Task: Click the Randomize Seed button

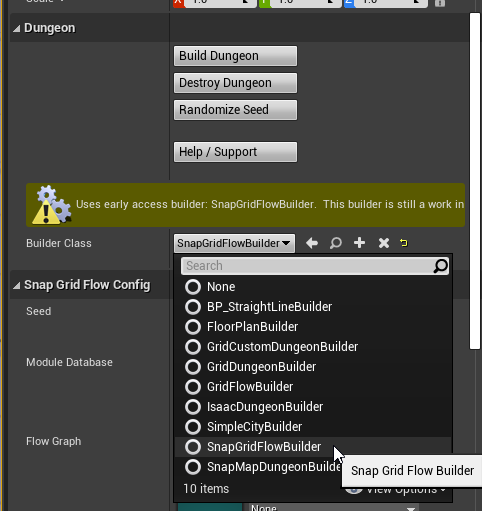Action: 235,110
